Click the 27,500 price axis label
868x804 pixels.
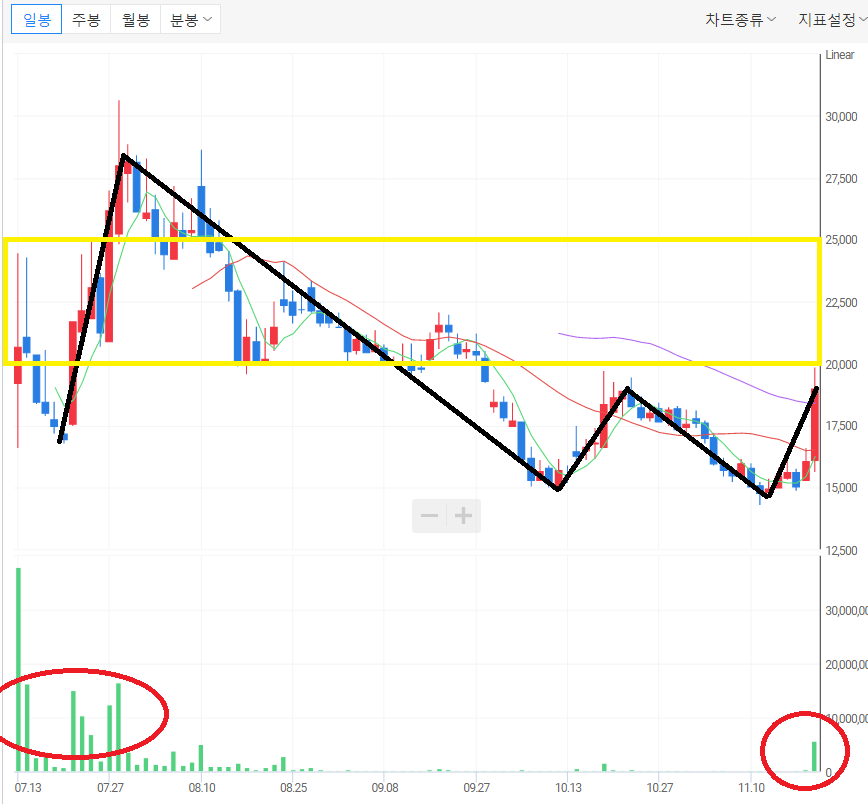(841, 179)
